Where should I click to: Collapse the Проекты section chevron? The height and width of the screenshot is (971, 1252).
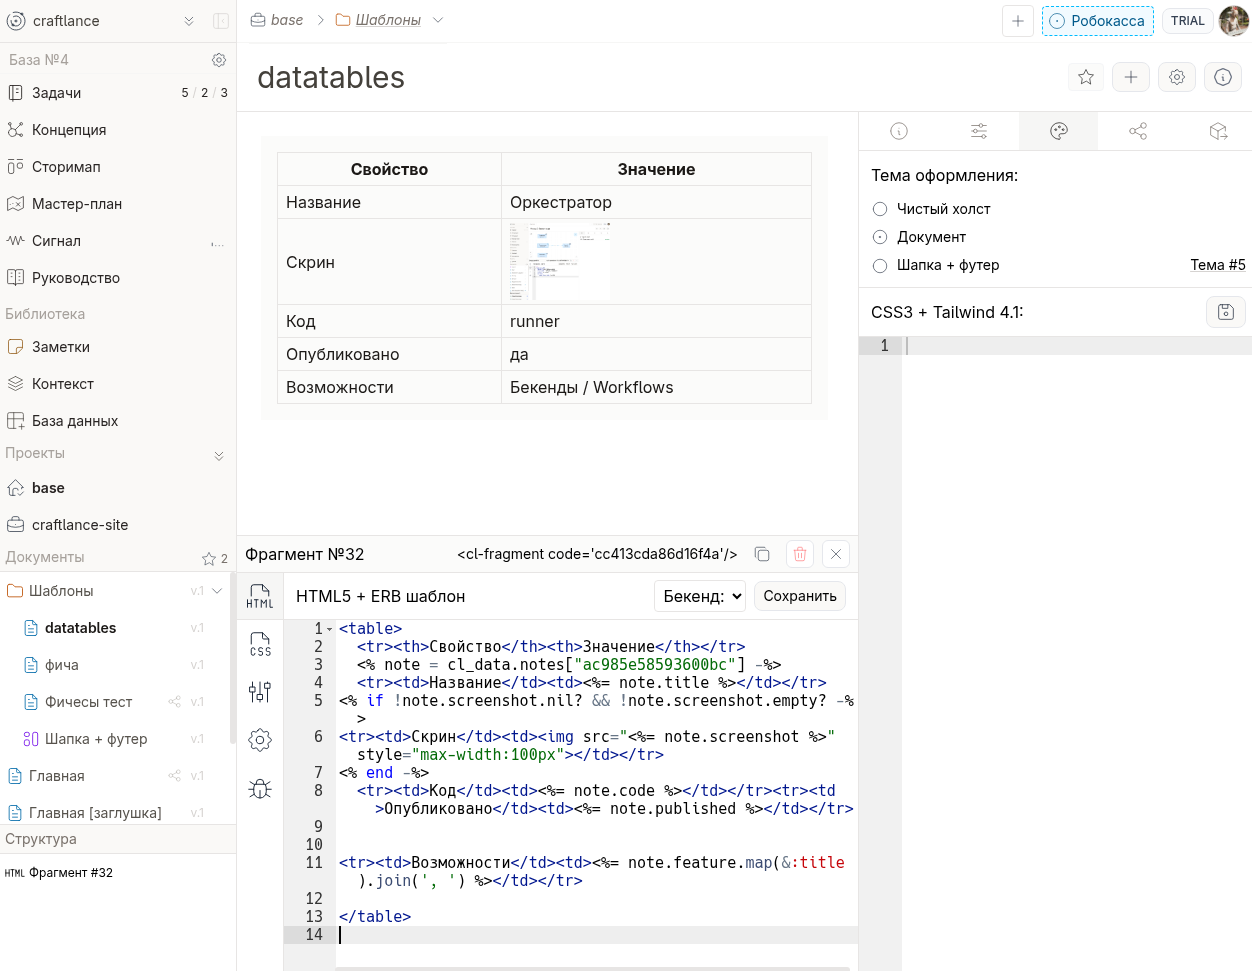pyautogui.click(x=219, y=455)
